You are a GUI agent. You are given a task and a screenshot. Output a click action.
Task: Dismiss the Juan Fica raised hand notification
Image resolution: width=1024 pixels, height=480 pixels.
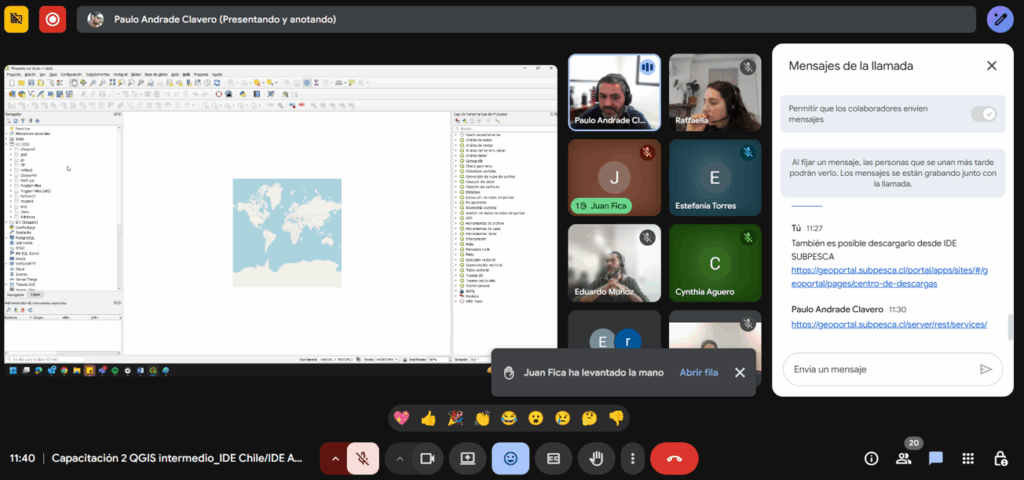pyautogui.click(x=739, y=372)
